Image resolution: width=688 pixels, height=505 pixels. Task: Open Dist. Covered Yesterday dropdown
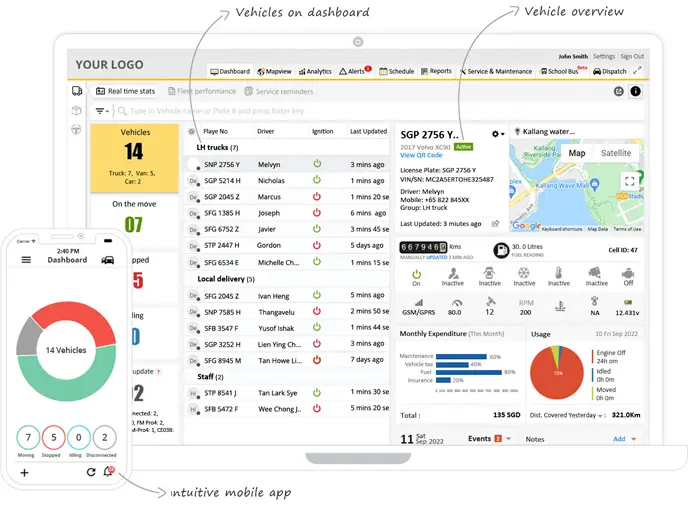coord(600,415)
